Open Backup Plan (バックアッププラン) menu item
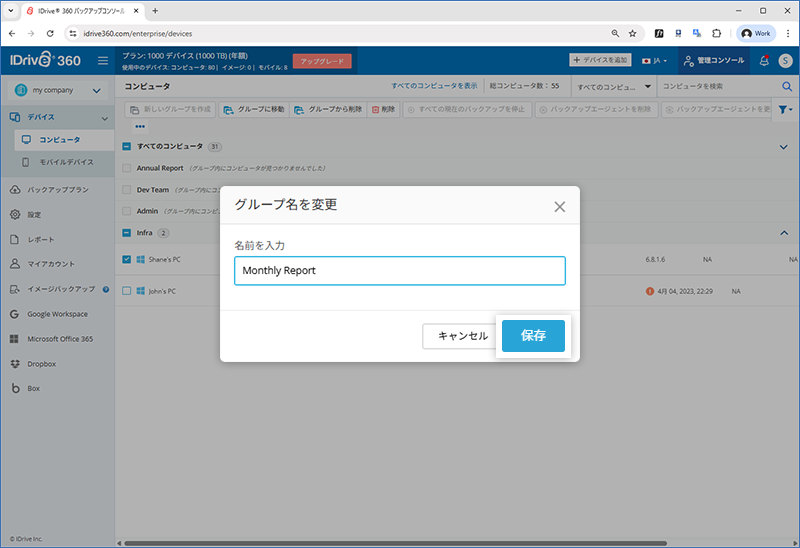The width and height of the screenshot is (800, 548). point(57,189)
